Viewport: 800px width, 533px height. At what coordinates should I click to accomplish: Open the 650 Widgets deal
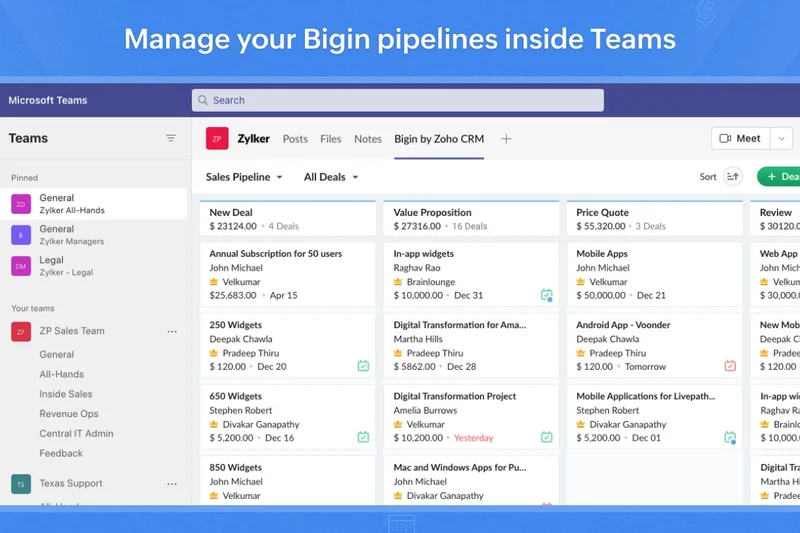click(288, 417)
